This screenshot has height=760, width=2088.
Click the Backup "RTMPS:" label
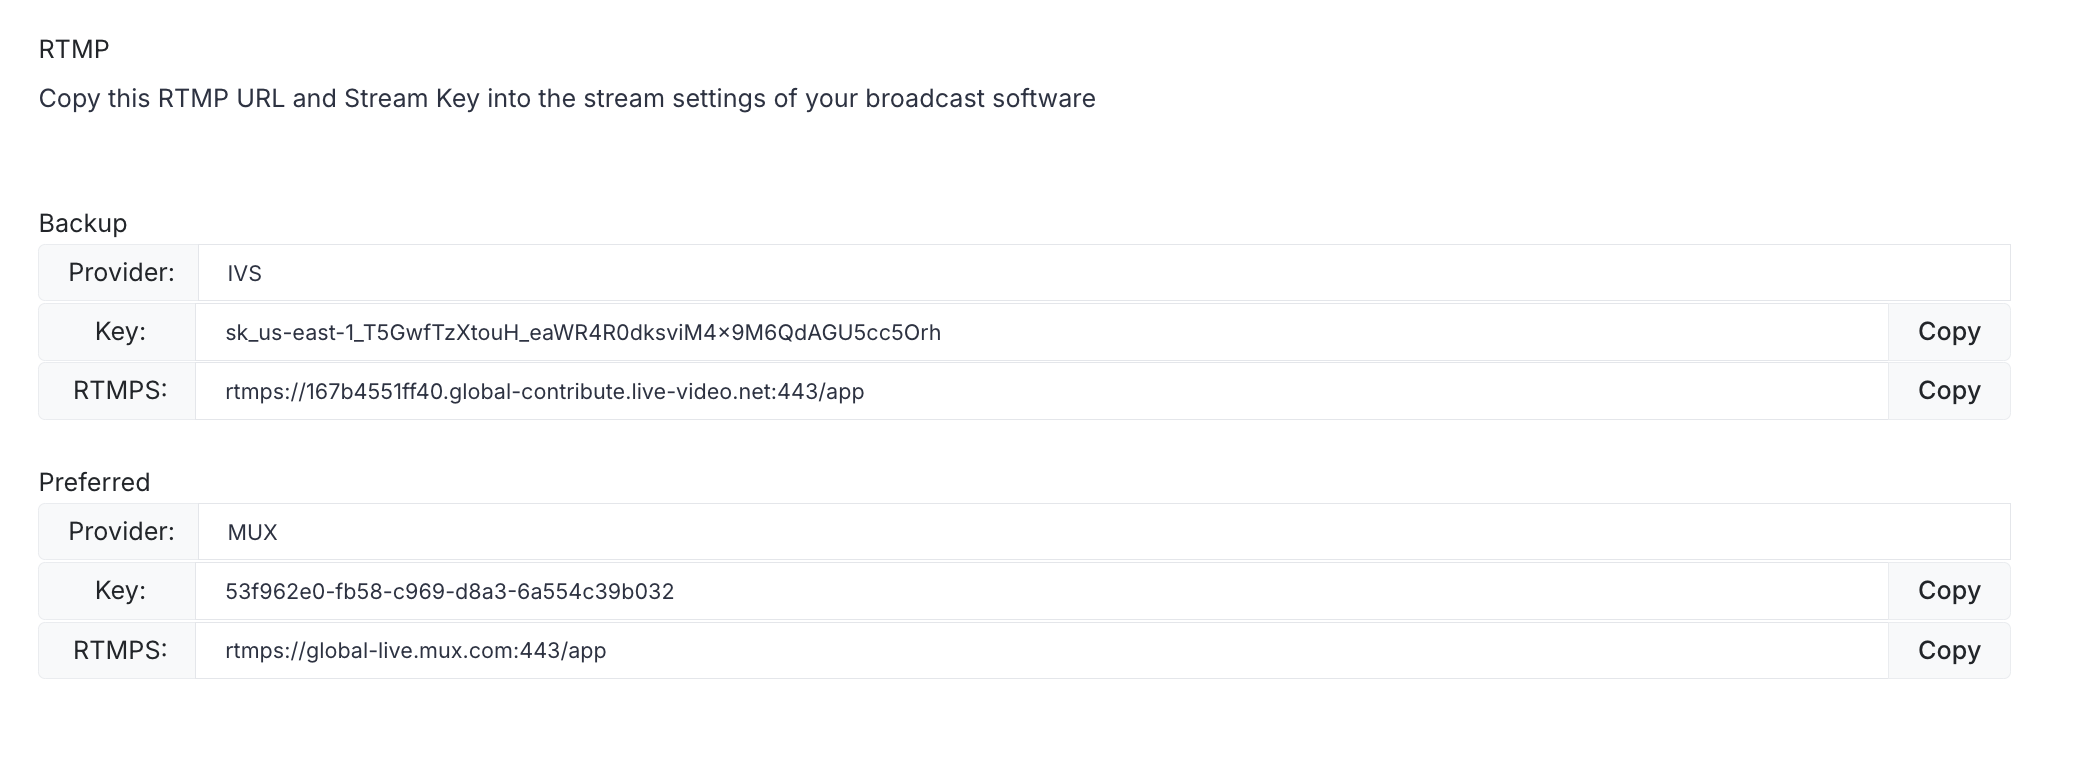click(120, 390)
